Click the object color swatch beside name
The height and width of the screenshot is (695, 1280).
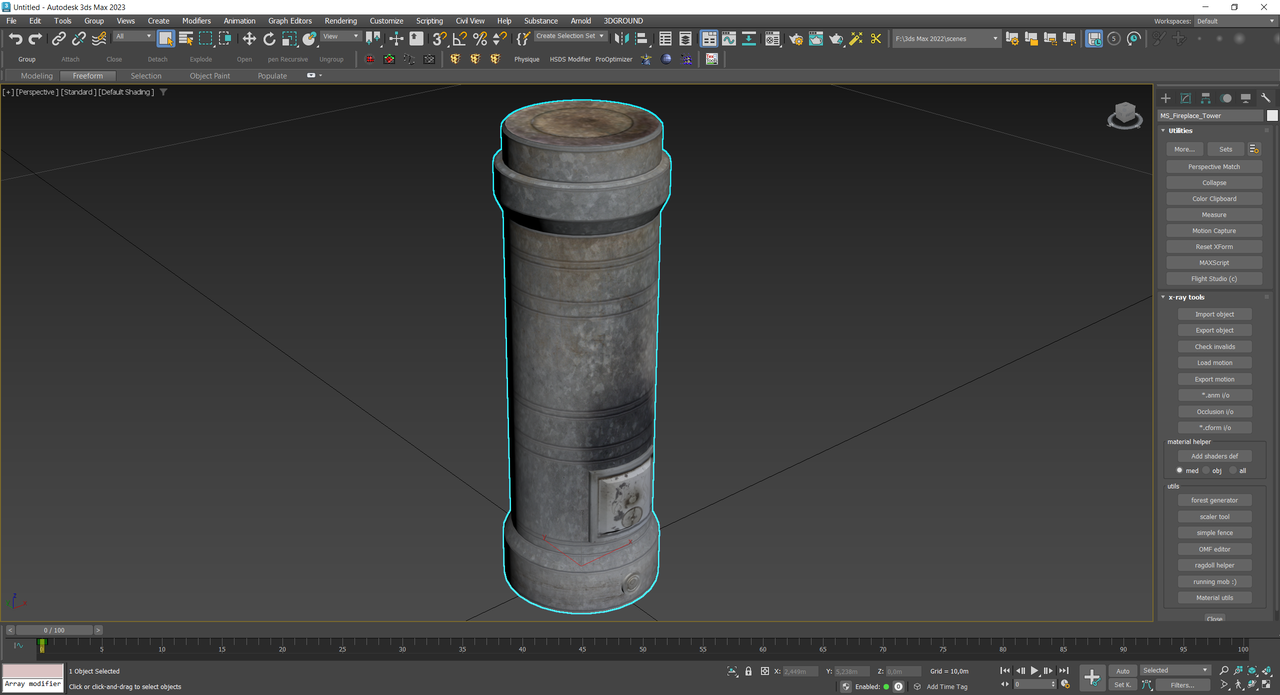[x=1272, y=116]
